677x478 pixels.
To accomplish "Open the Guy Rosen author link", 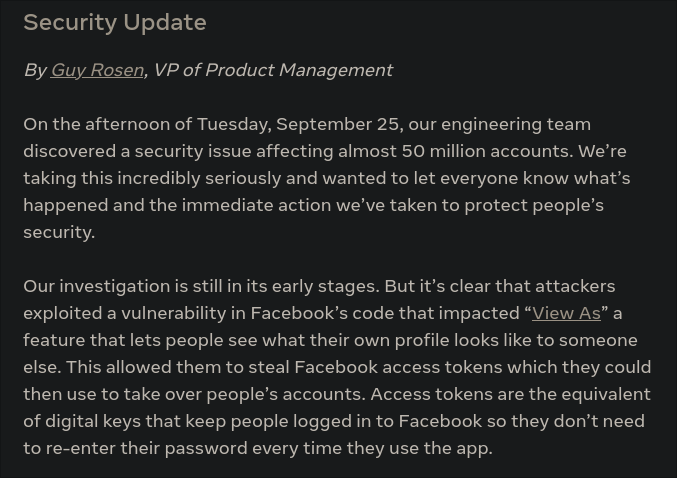I will click(x=97, y=70).
